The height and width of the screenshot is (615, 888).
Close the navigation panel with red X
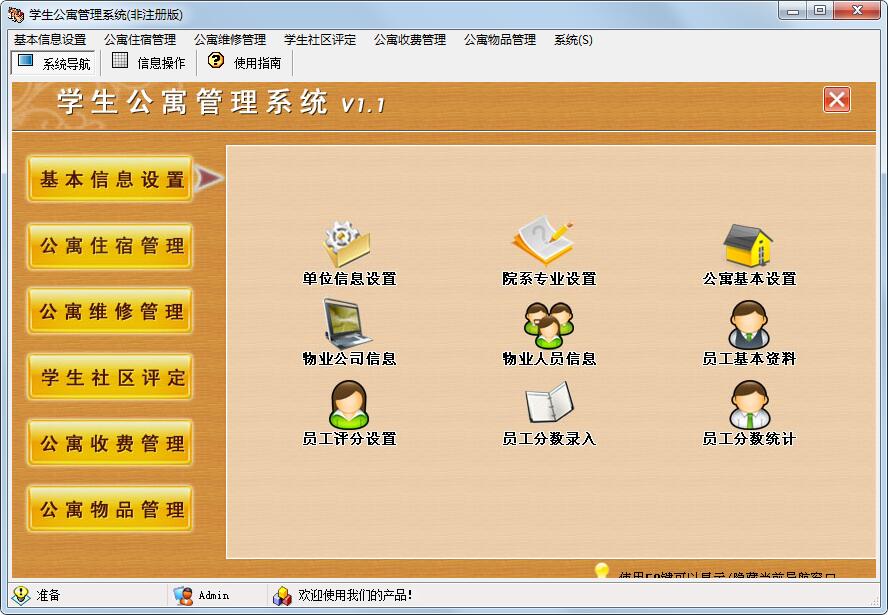[x=835, y=99]
